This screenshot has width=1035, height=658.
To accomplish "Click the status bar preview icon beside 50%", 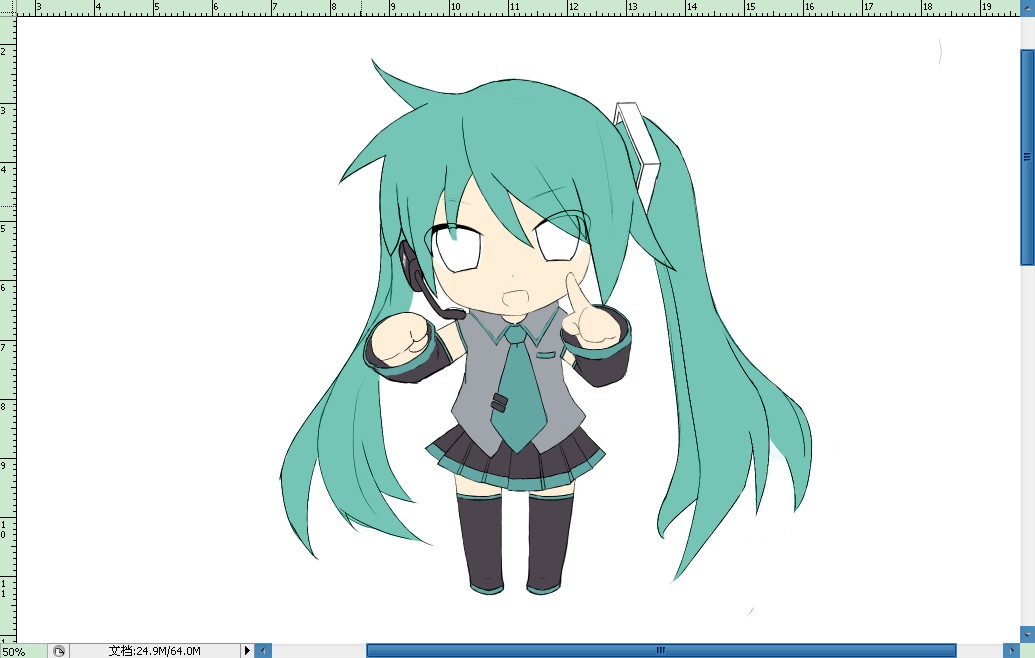I will tap(59, 651).
